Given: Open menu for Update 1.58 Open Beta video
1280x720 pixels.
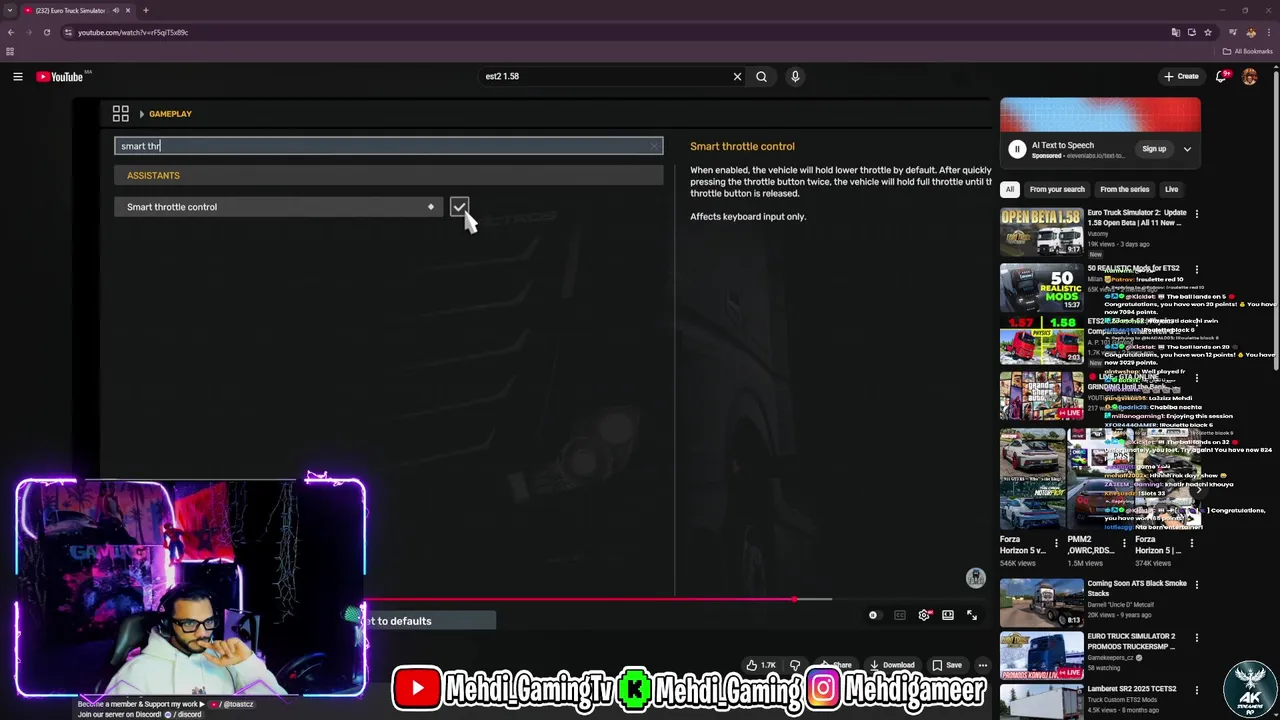Looking at the screenshot, I should [x=1196, y=213].
